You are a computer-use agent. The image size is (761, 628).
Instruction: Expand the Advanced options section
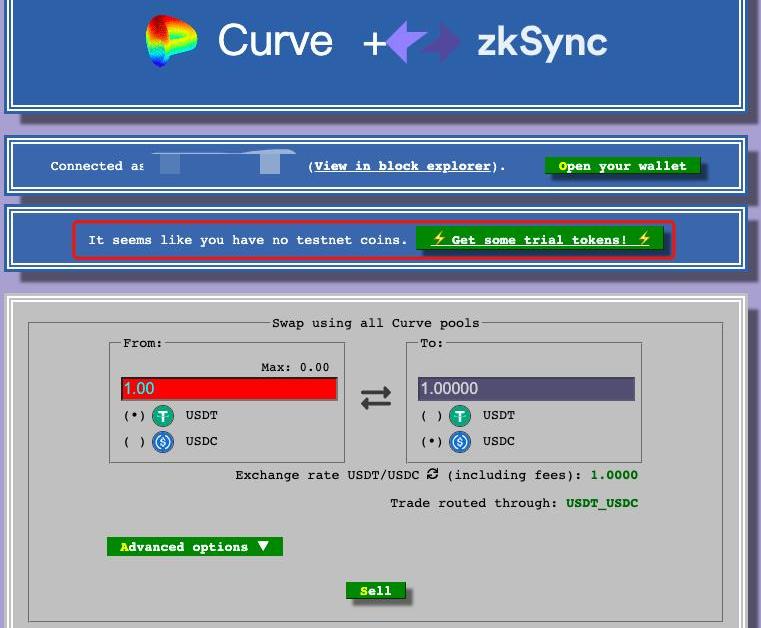[194, 547]
